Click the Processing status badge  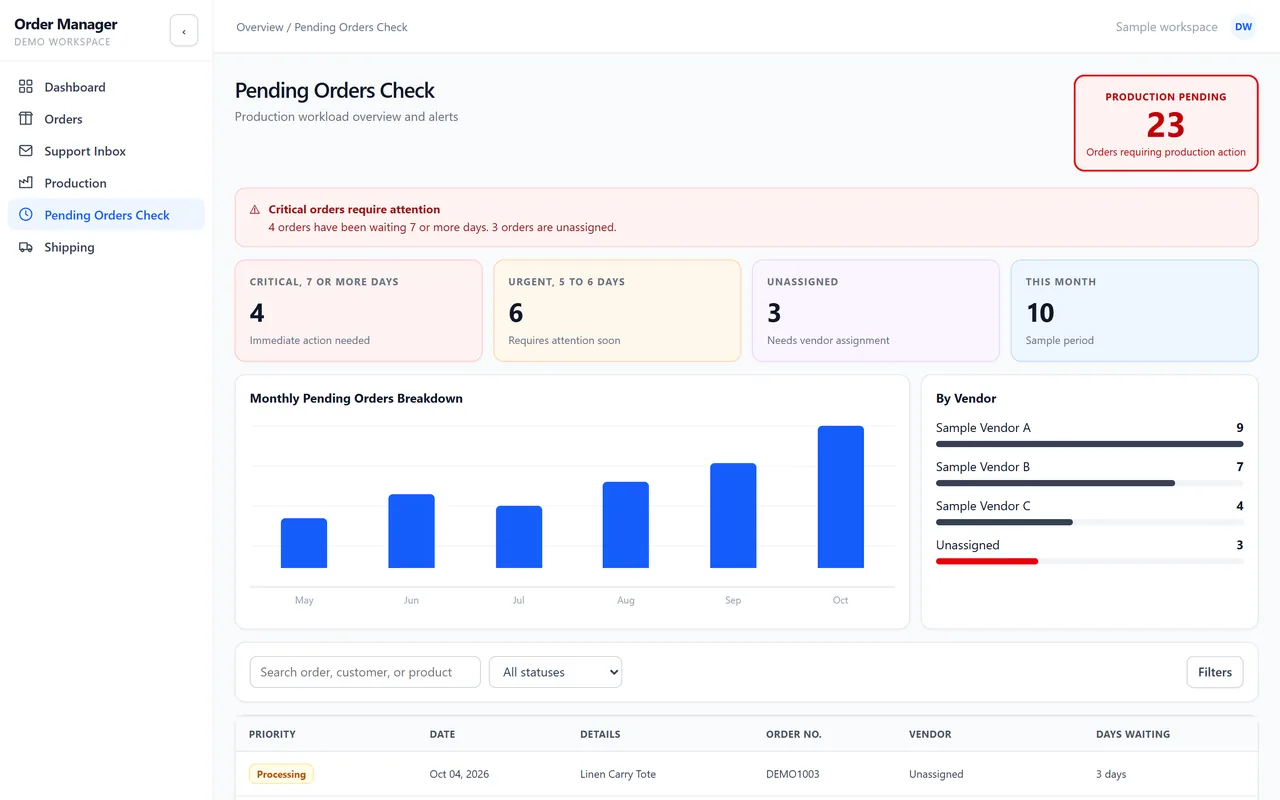pyautogui.click(x=281, y=774)
